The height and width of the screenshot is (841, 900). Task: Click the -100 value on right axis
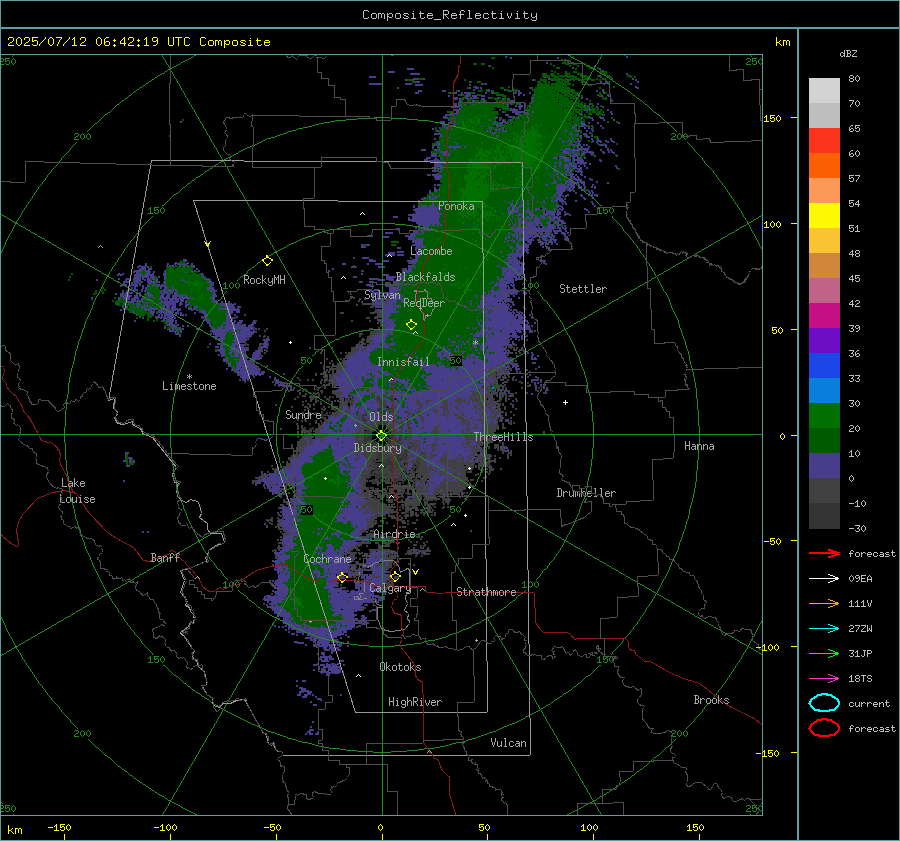(x=769, y=647)
